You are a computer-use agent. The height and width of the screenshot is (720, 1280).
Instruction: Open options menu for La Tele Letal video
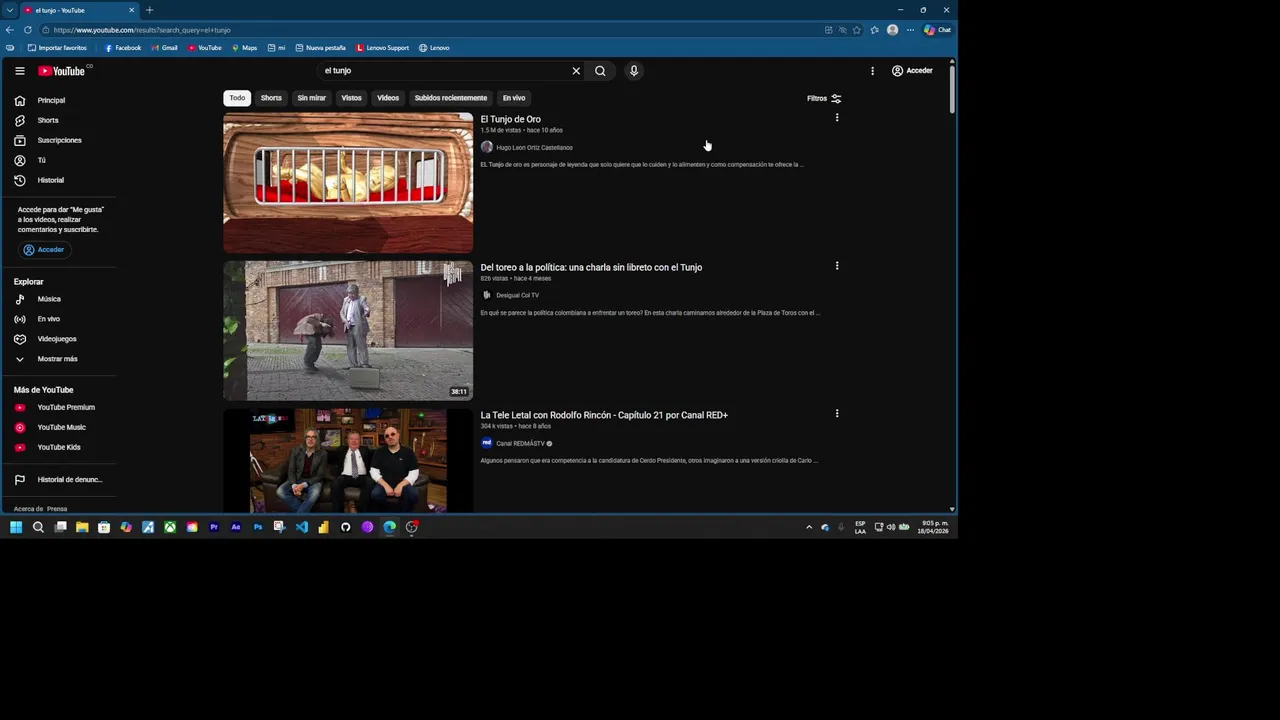[837, 414]
